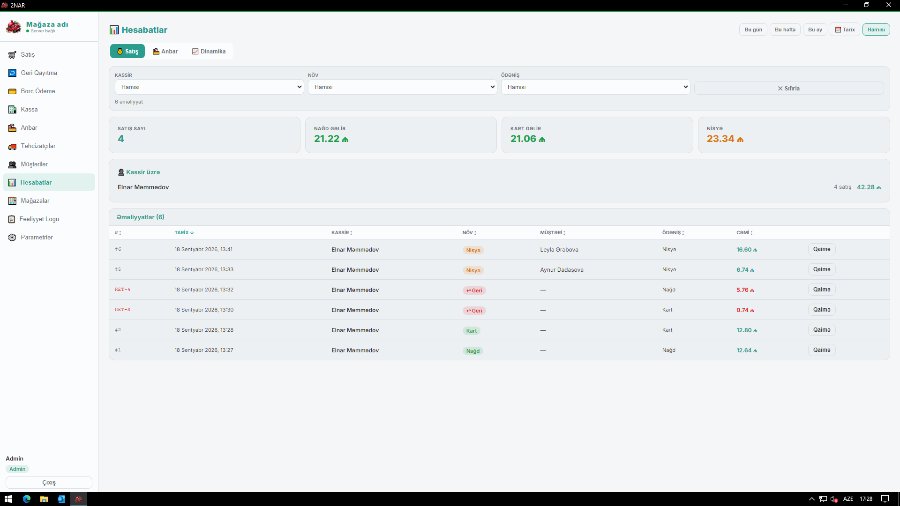Screen dimensions: 900x506
Task: Sort table by Ödəniş column header
Action: point(673,233)
